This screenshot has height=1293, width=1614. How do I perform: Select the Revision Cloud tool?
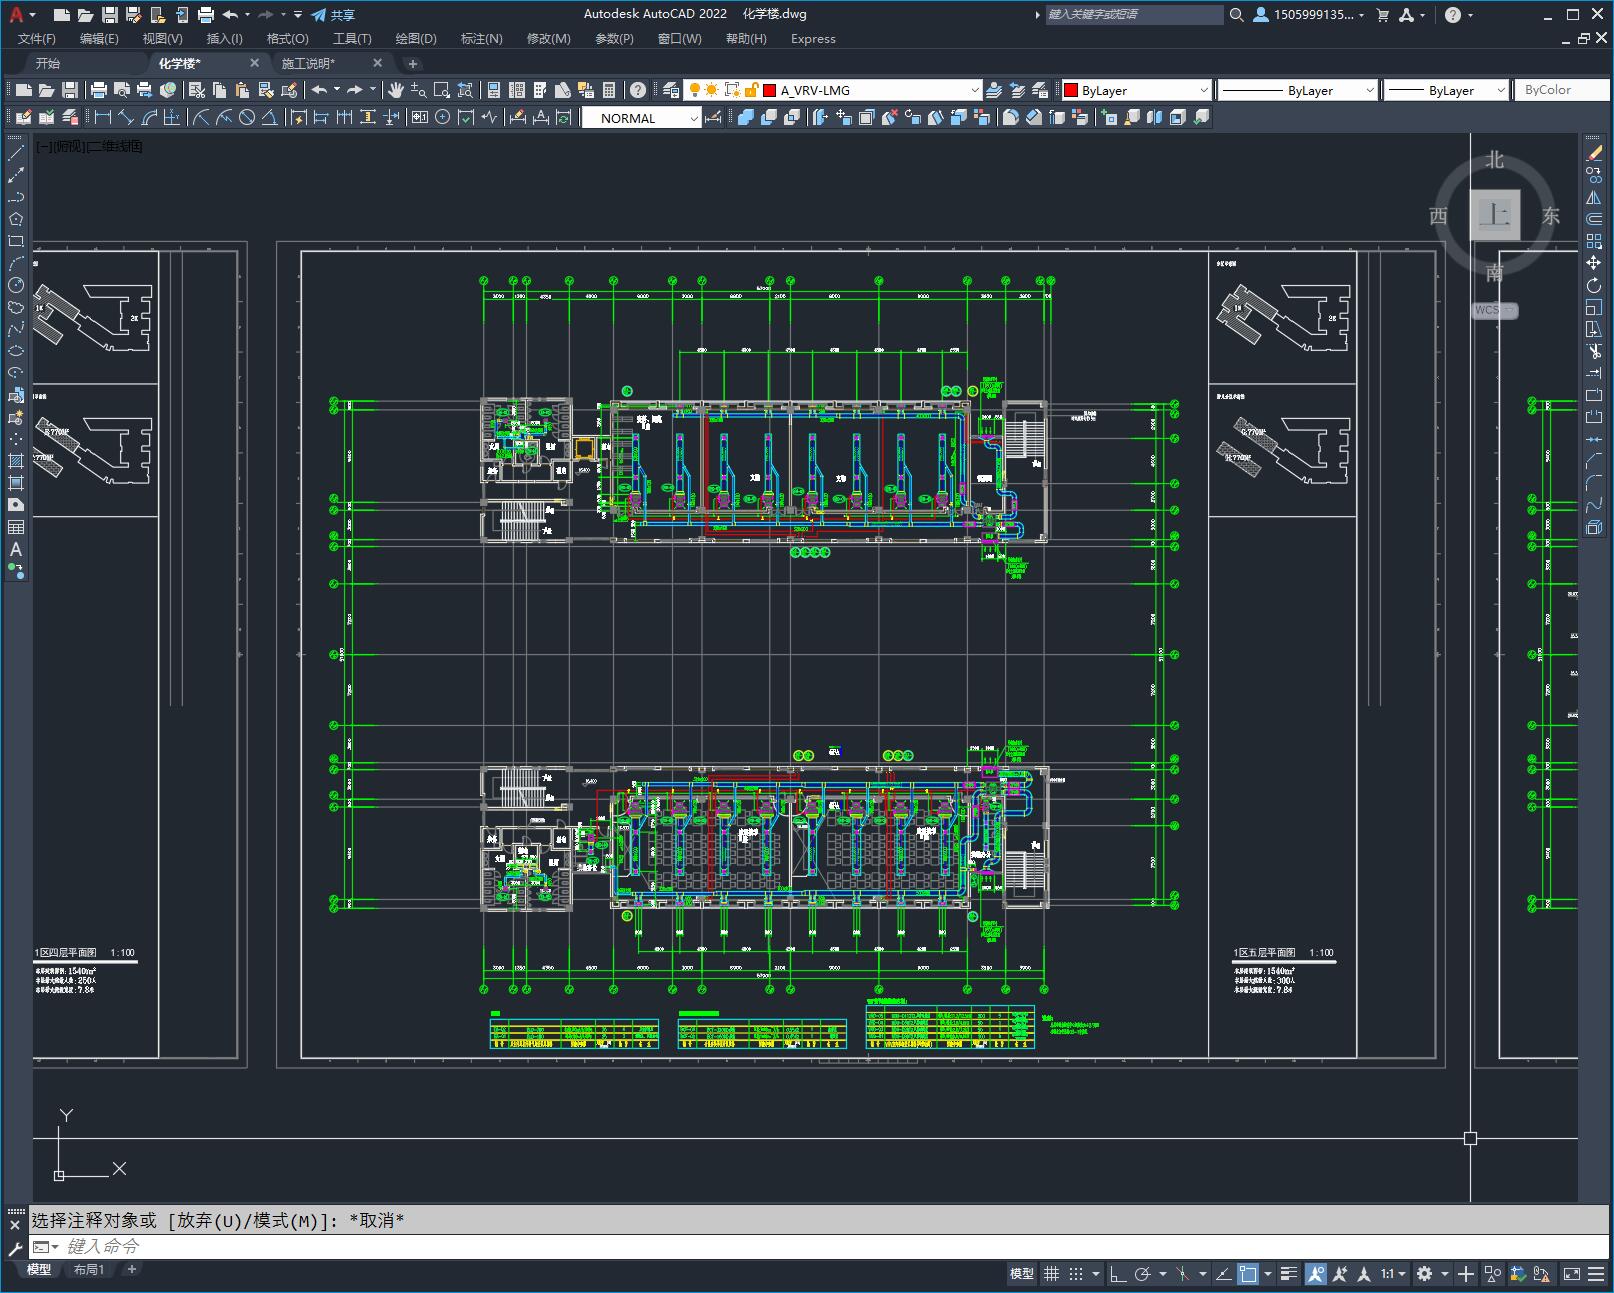pos(16,307)
